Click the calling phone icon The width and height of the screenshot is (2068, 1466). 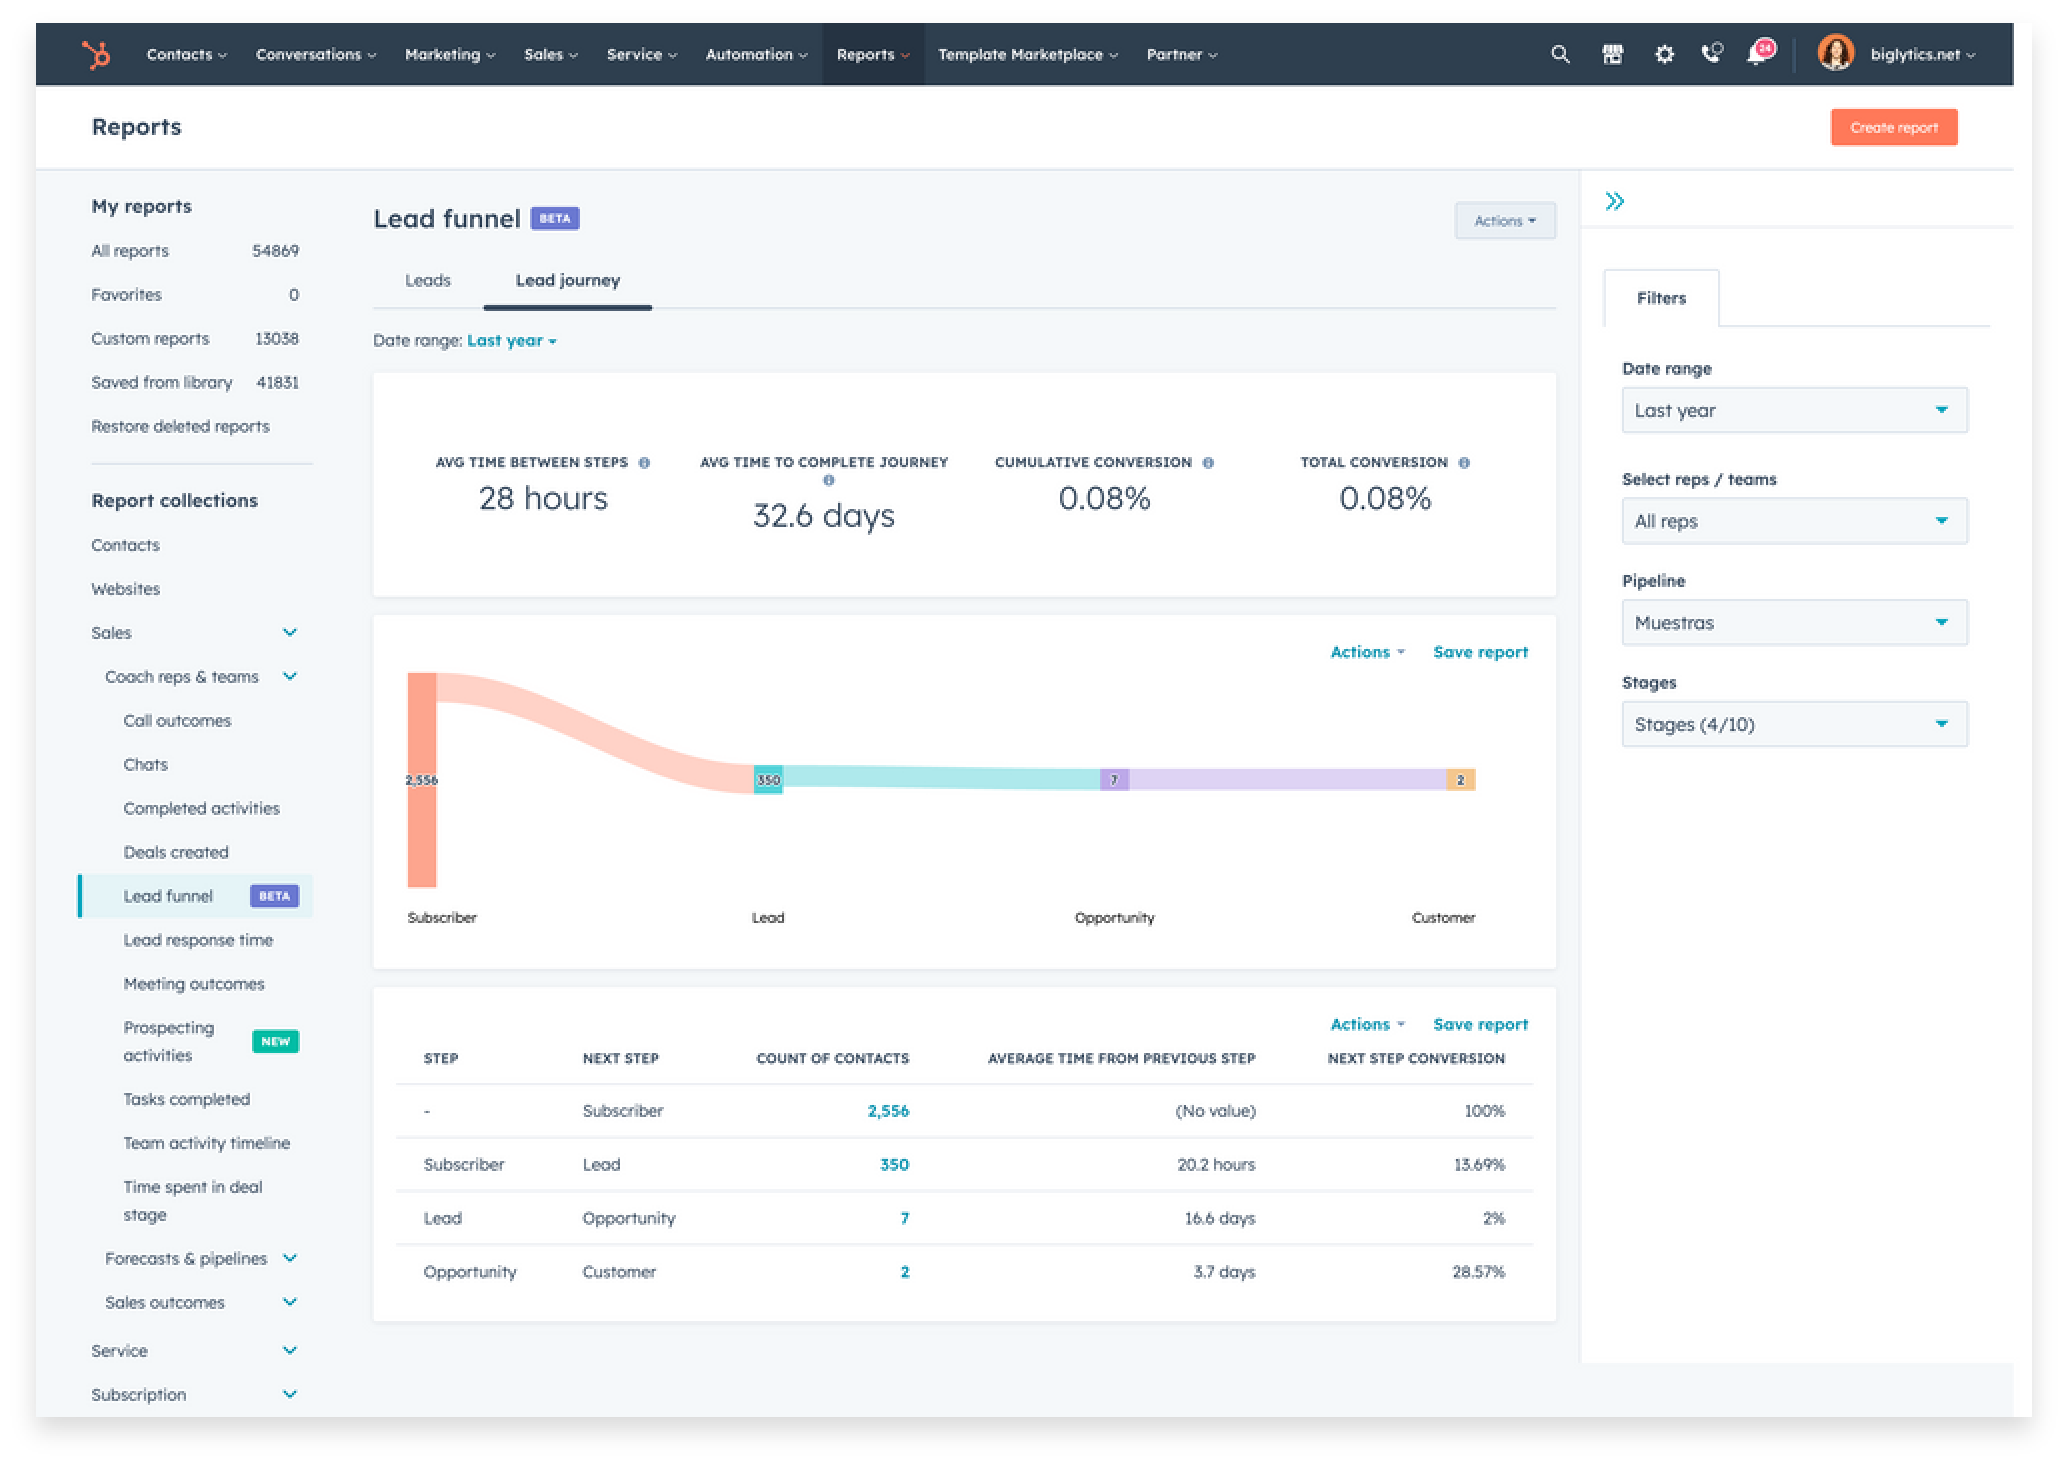[1712, 53]
